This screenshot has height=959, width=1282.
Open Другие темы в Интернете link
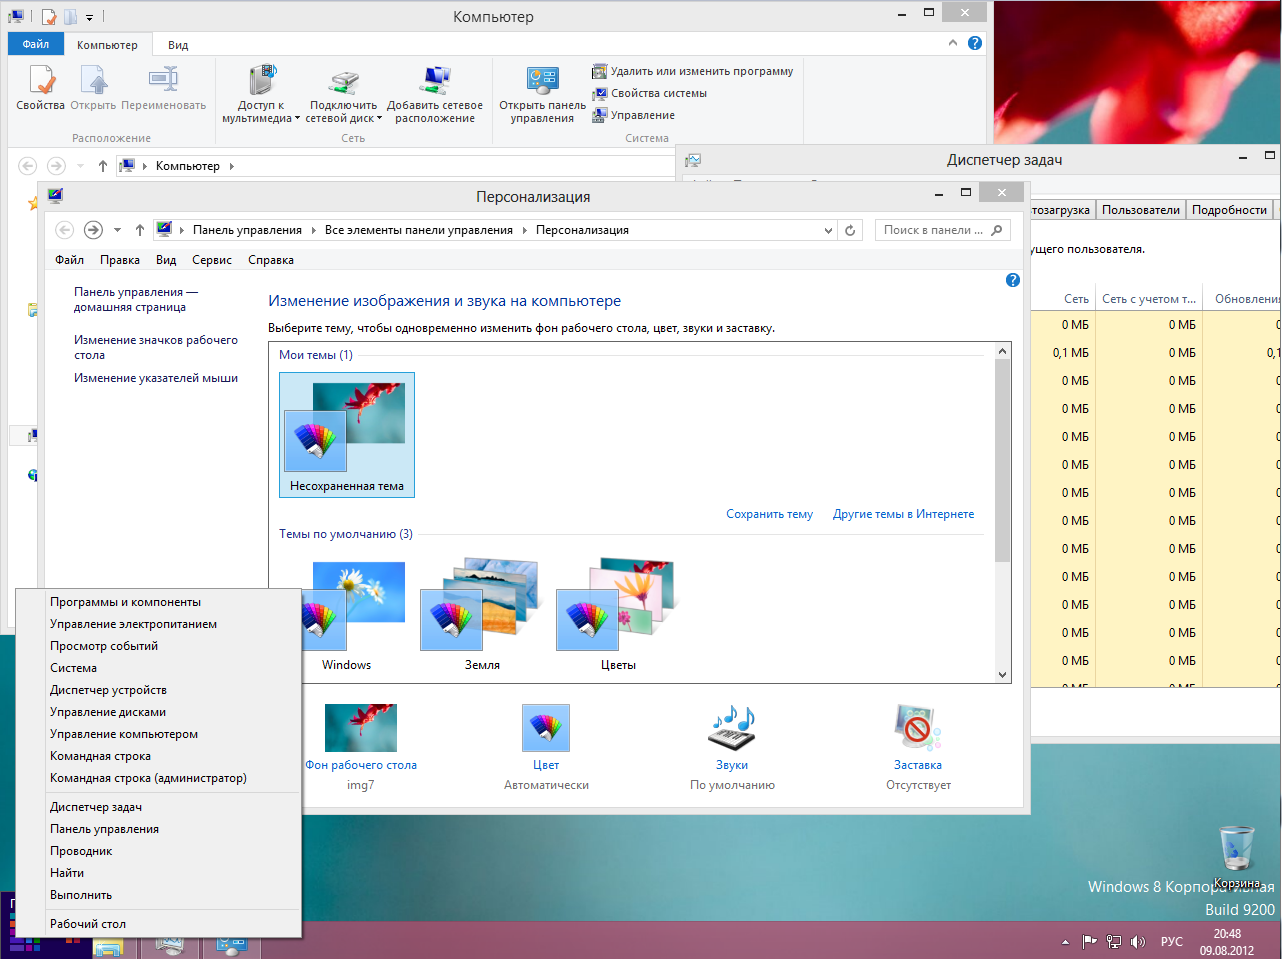[x=904, y=514]
